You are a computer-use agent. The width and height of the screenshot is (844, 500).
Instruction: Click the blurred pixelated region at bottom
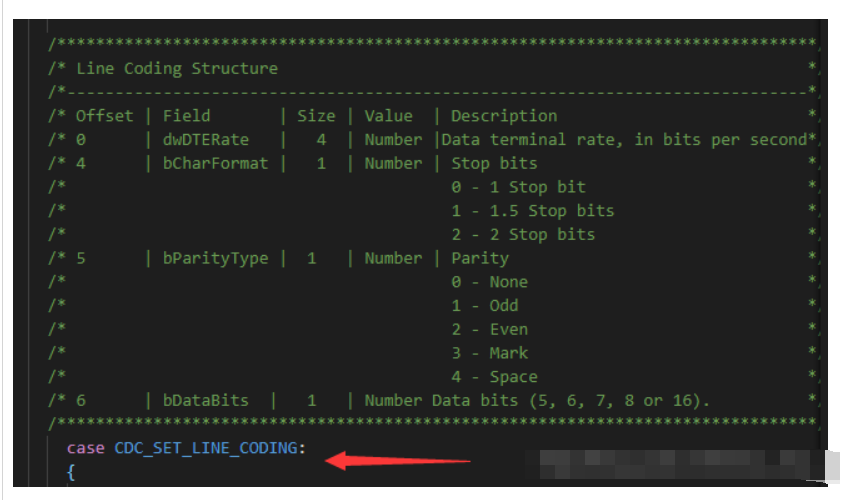coord(683,464)
